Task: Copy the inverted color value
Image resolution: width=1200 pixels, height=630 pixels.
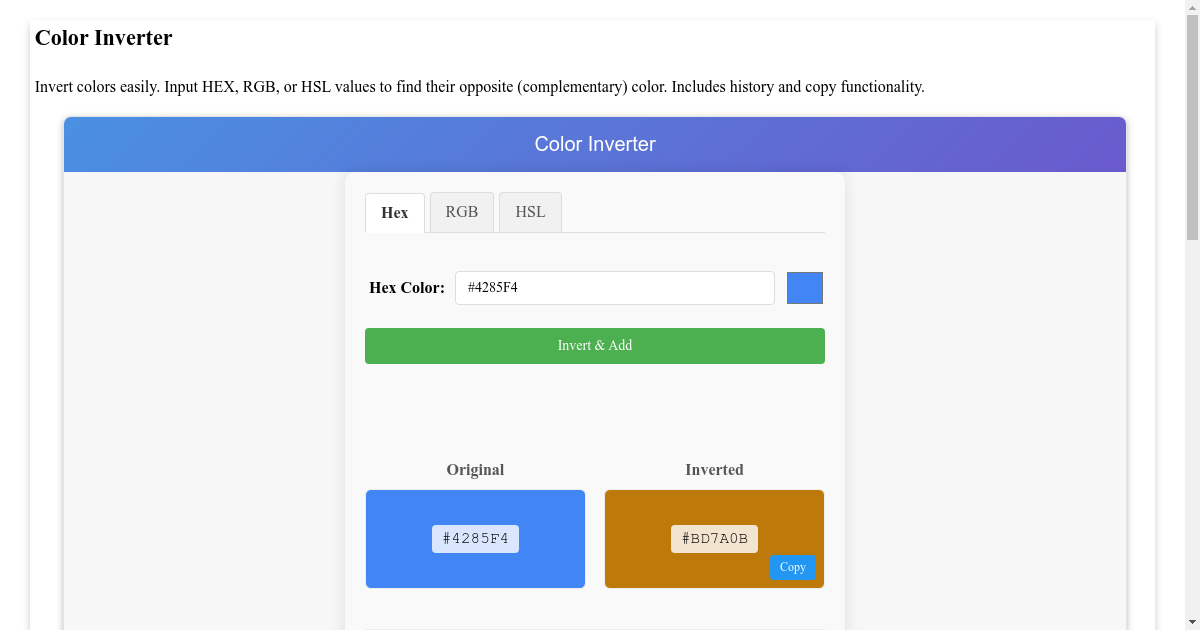Action: pos(792,567)
